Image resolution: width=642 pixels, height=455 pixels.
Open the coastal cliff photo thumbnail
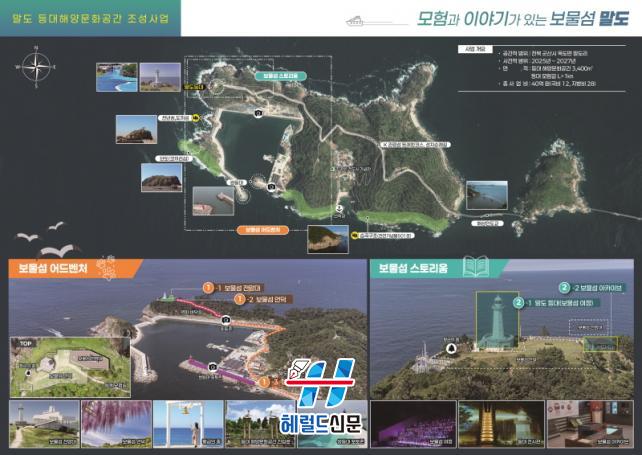(328, 239)
